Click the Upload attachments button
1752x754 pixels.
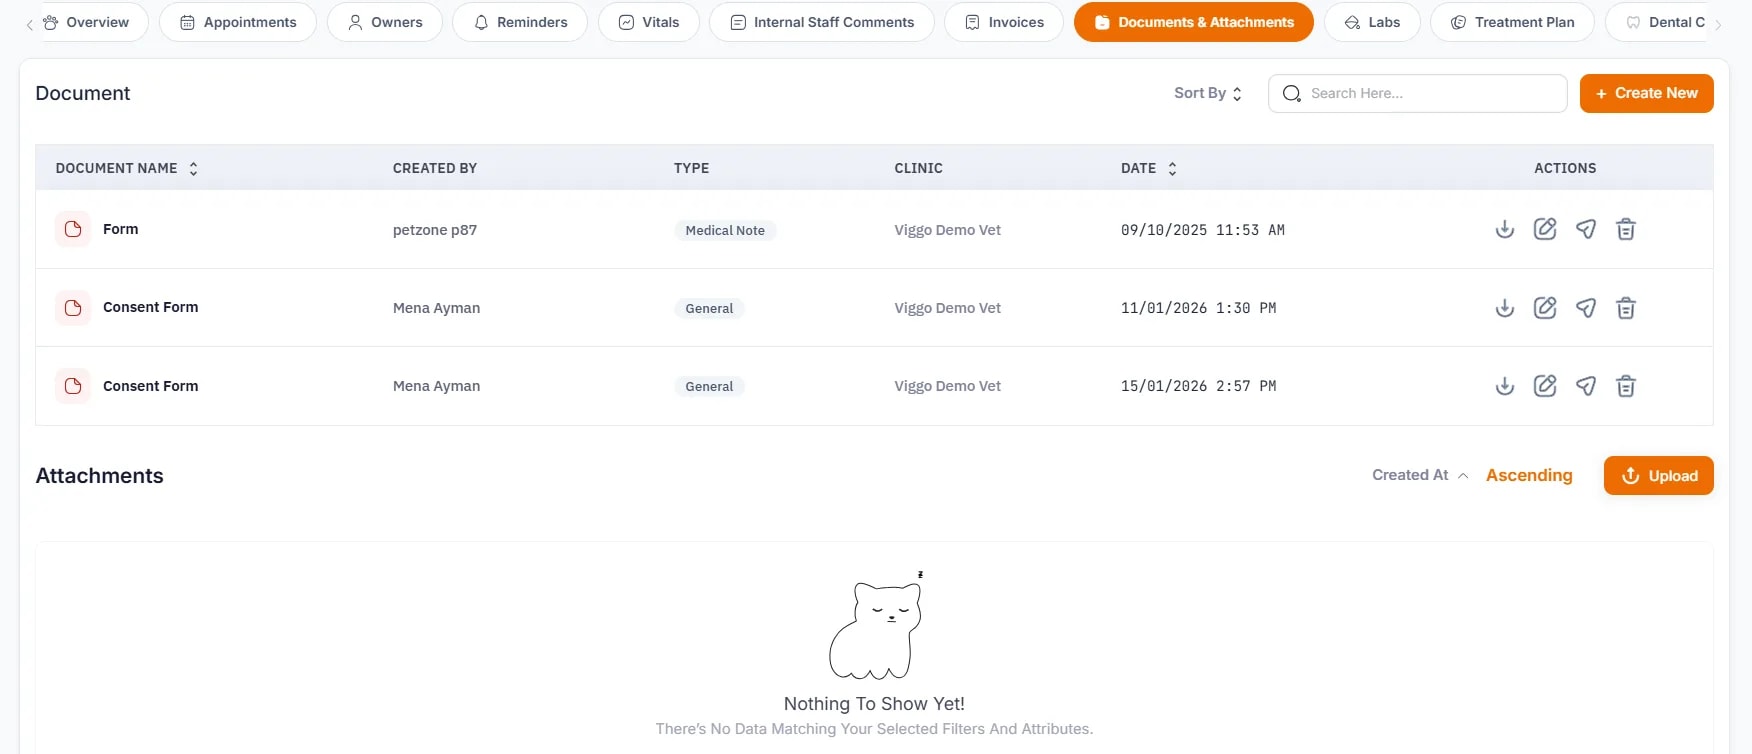(1659, 476)
